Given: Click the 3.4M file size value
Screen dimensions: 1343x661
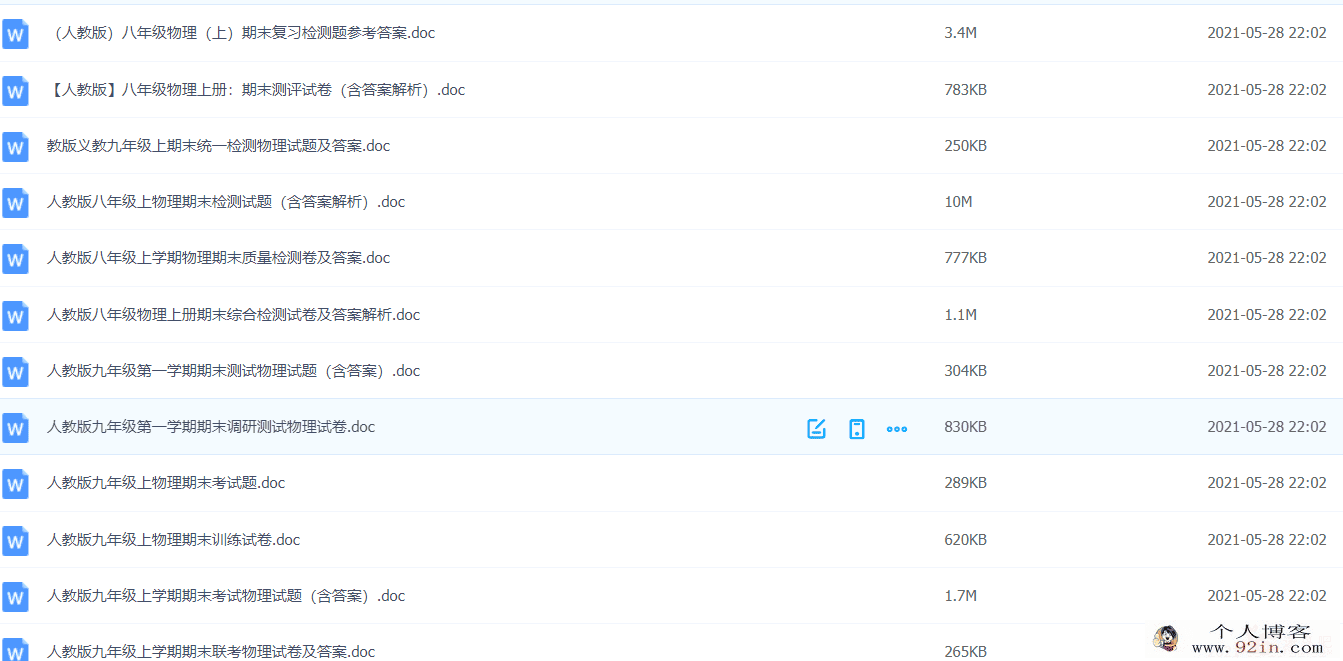Looking at the screenshot, I should click(960, 33).
